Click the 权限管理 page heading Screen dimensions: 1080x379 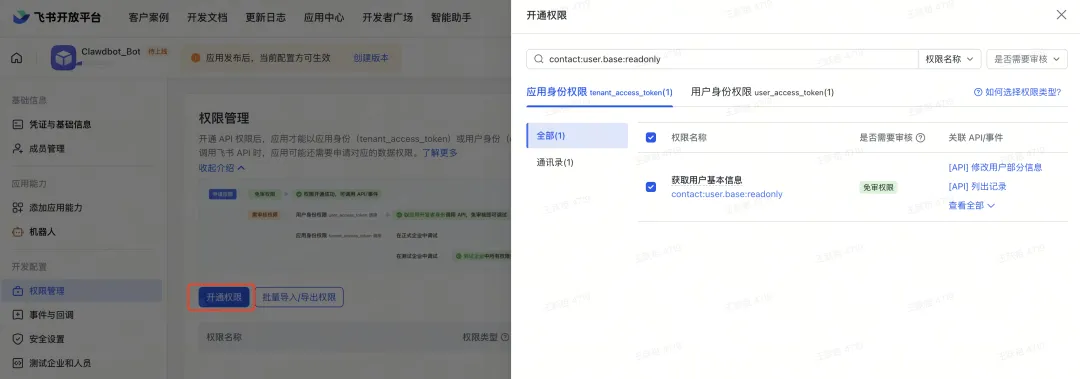point(224,118)
